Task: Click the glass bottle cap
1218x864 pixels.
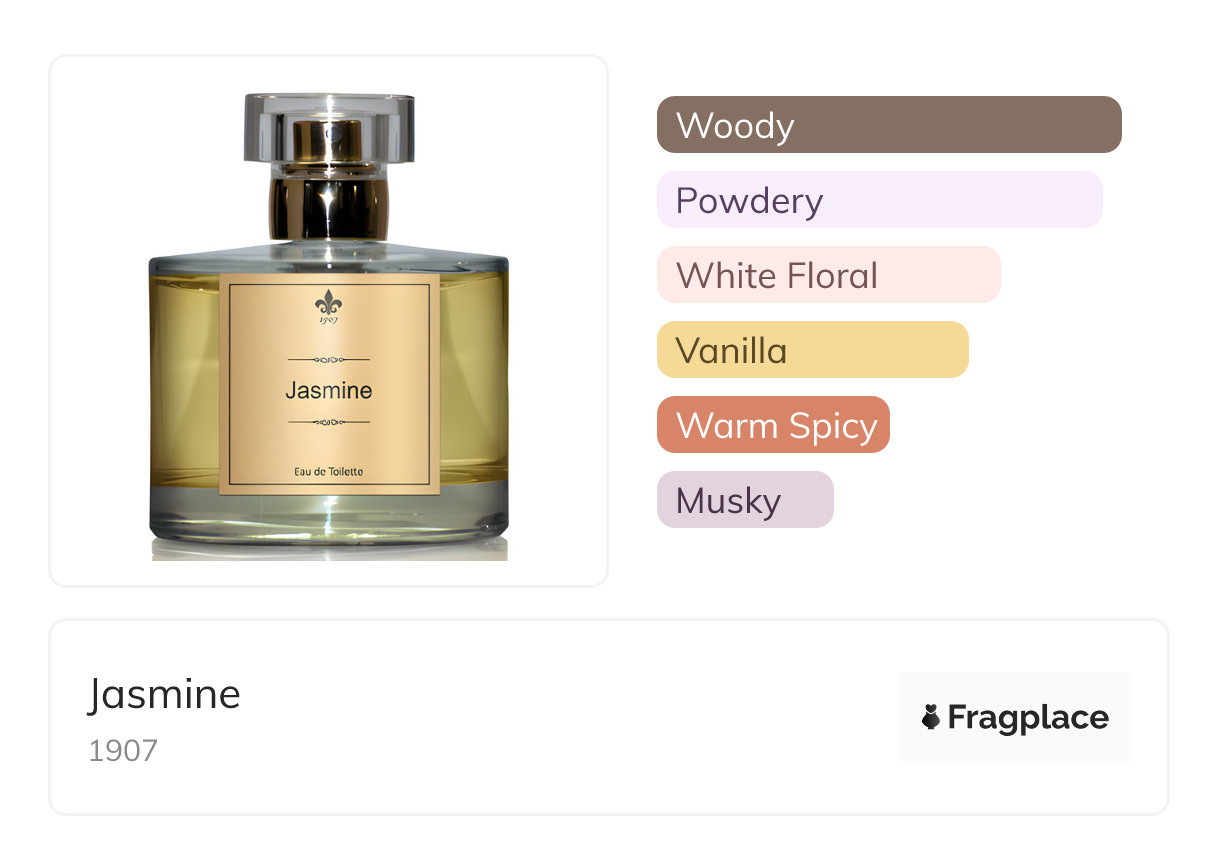Action: [x=329, y=127]
